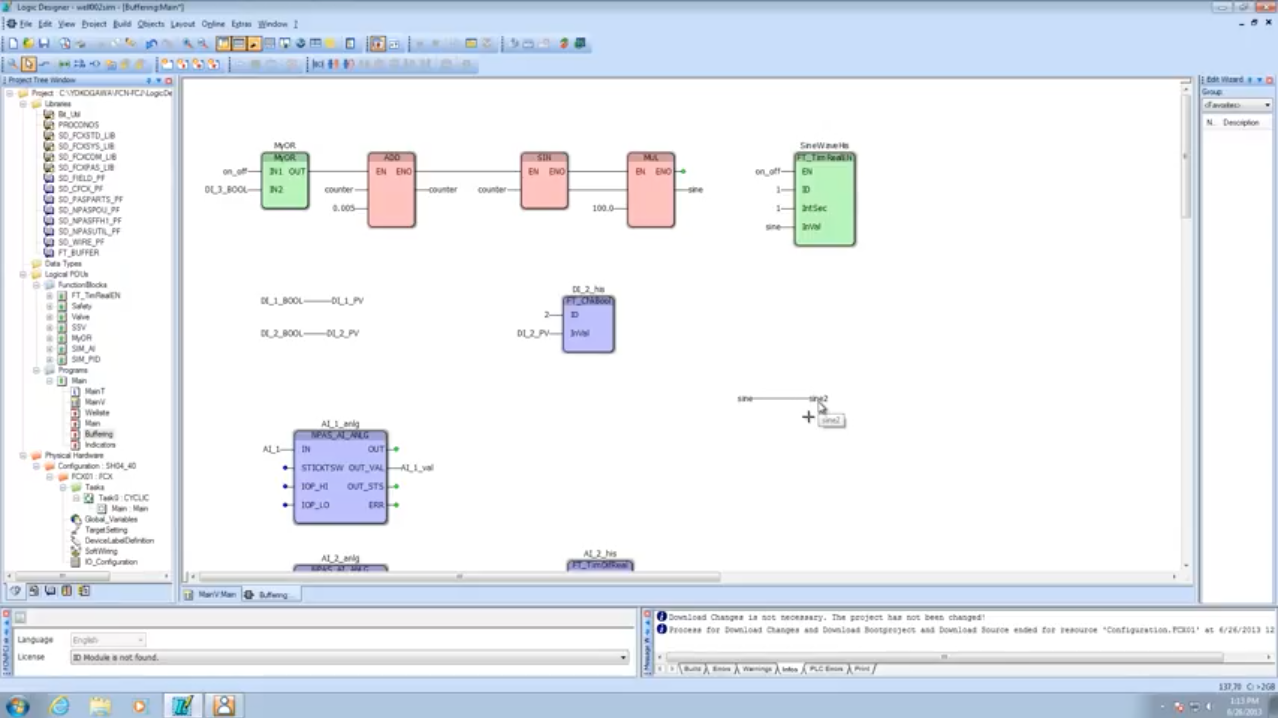
Task: Open the Language dropdown set to English
Action: click(140, 640)
